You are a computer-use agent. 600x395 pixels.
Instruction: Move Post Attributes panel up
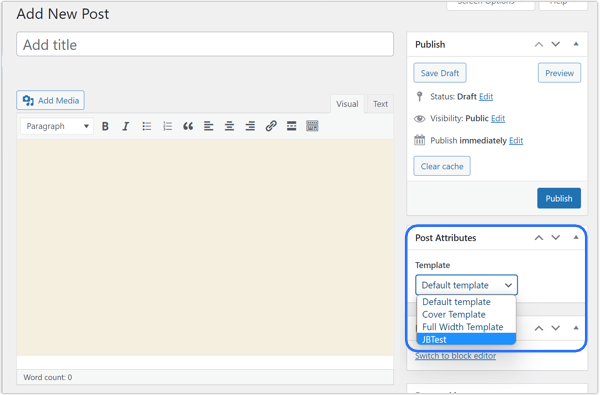(539, 238)
